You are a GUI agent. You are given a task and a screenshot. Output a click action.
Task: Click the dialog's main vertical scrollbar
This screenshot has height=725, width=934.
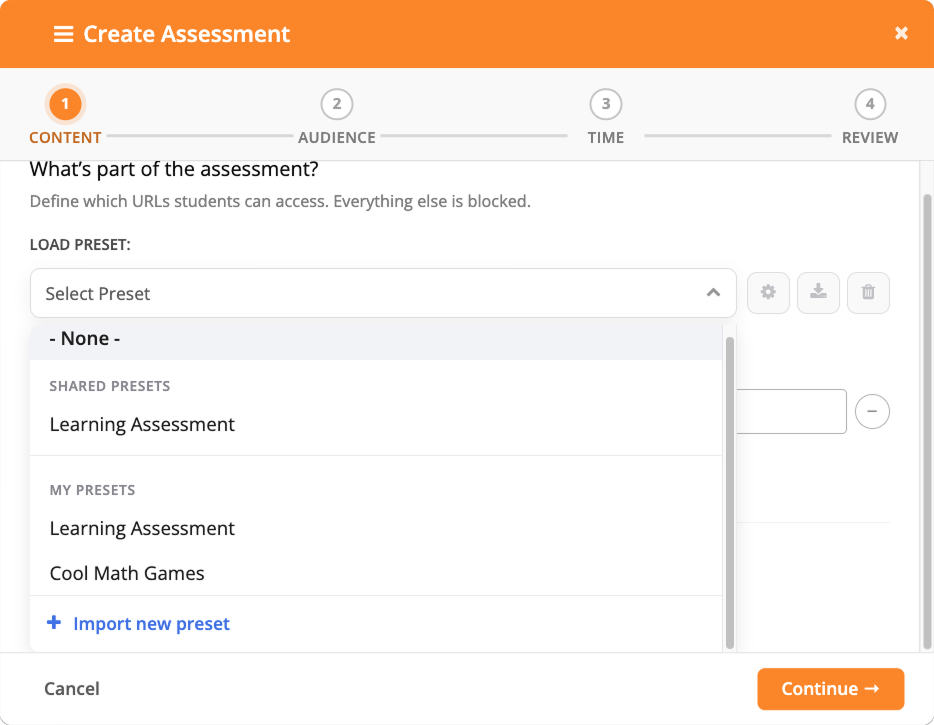927,422
